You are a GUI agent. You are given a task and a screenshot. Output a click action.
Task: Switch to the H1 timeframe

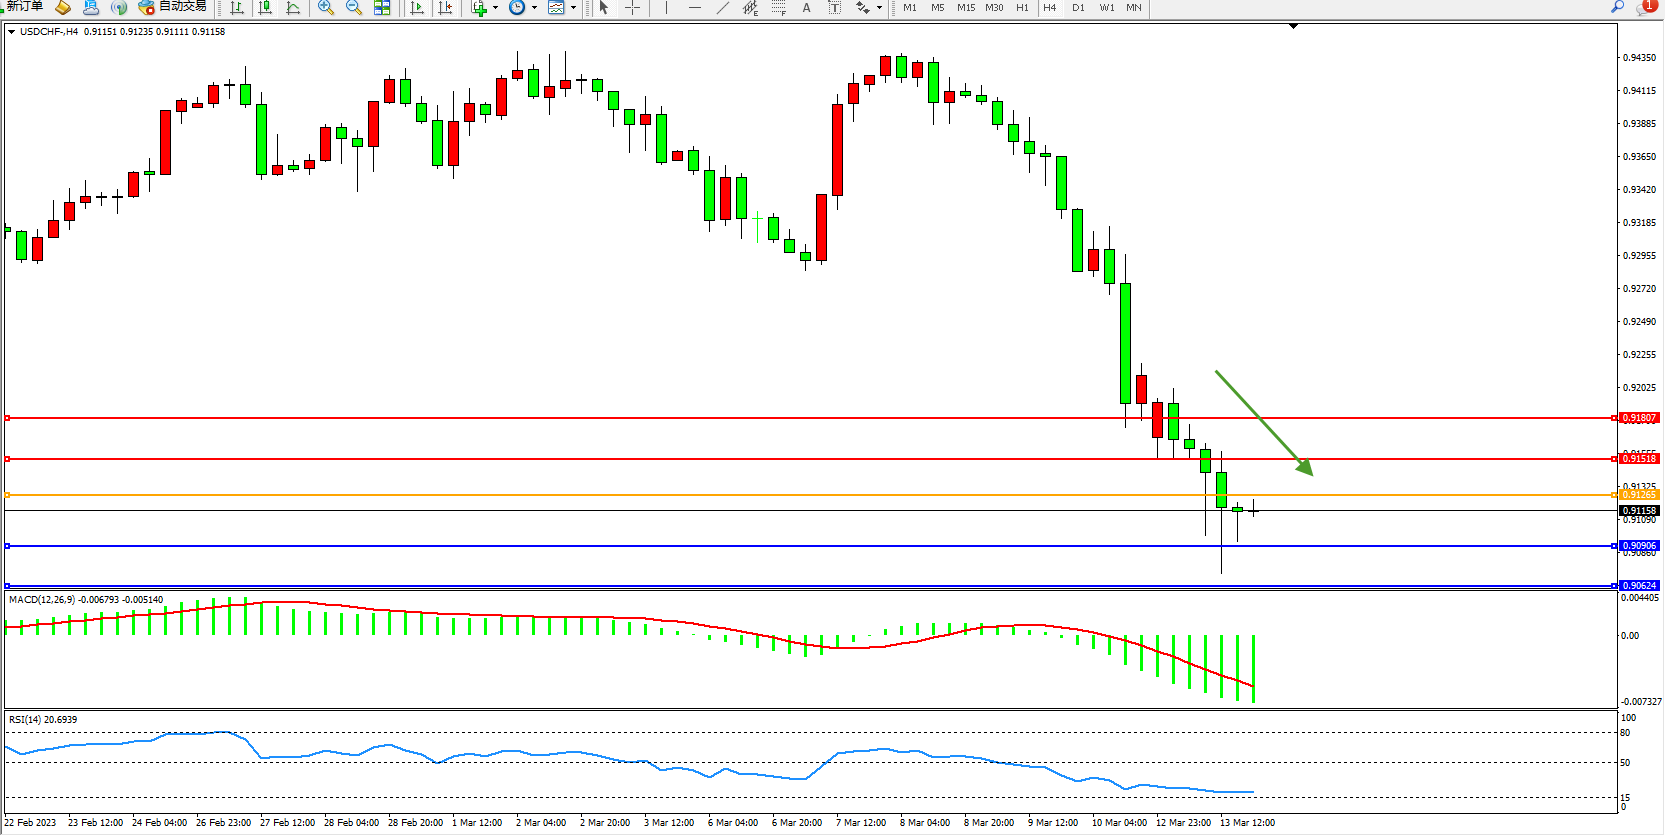coord(1022,7)
